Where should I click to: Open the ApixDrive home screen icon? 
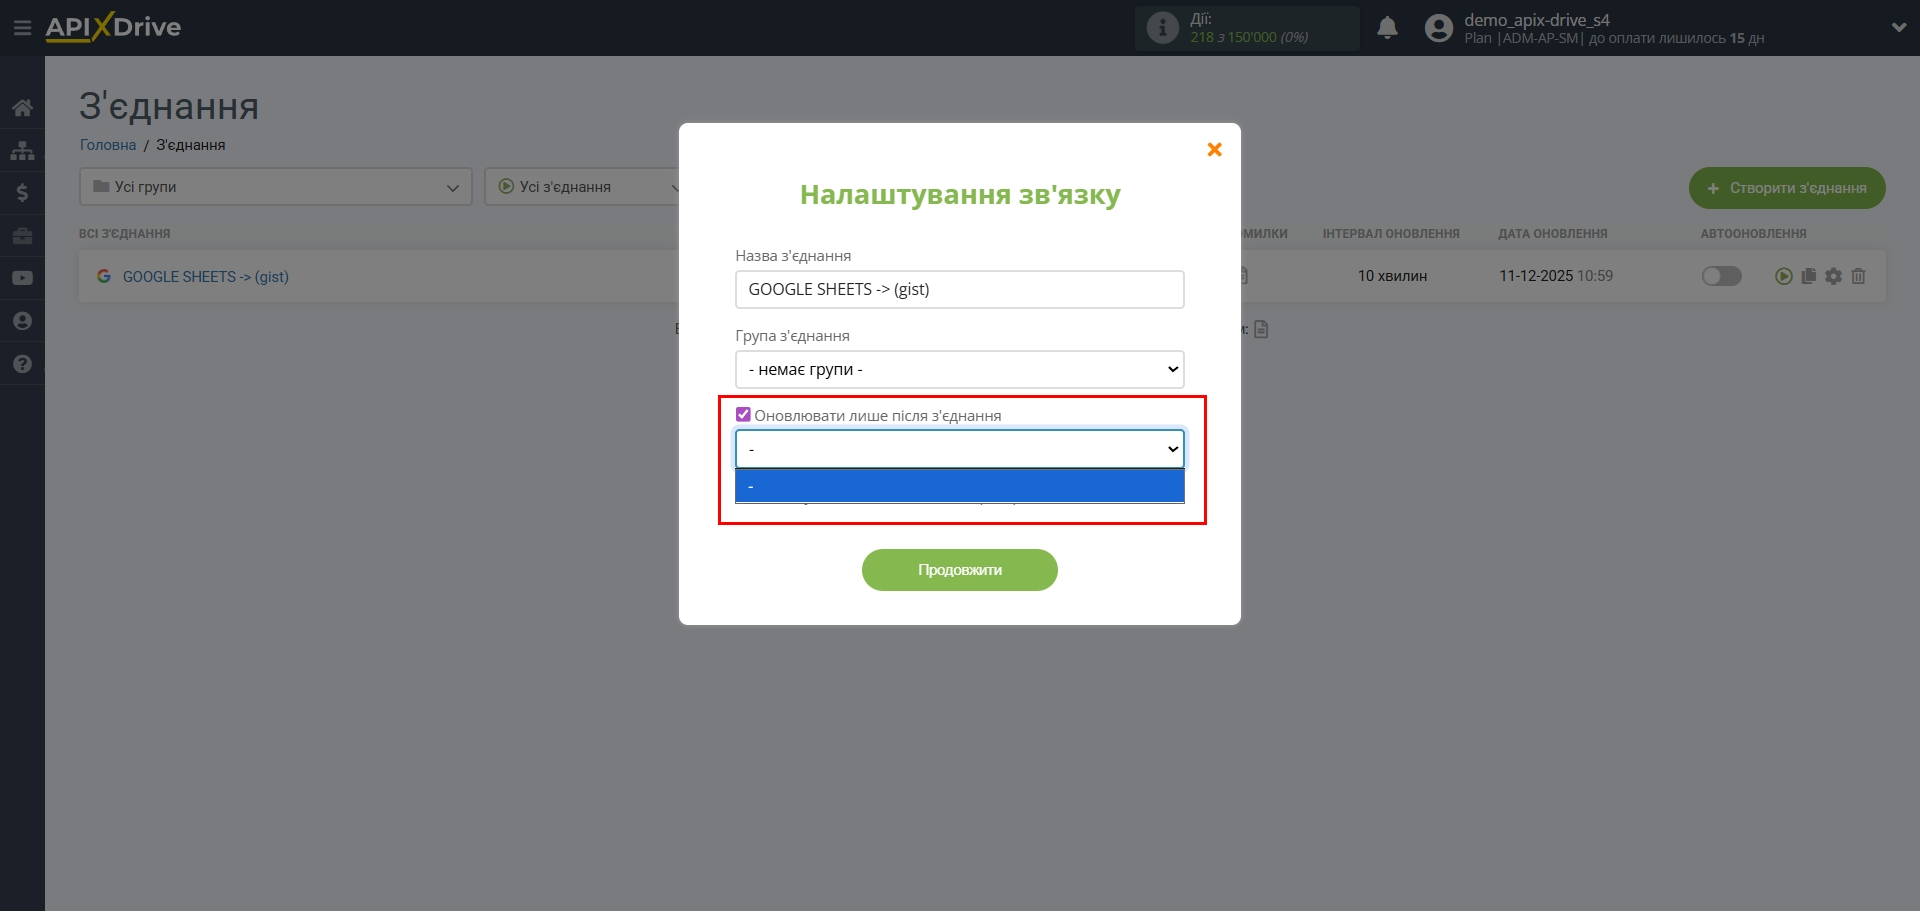[22, 107]
